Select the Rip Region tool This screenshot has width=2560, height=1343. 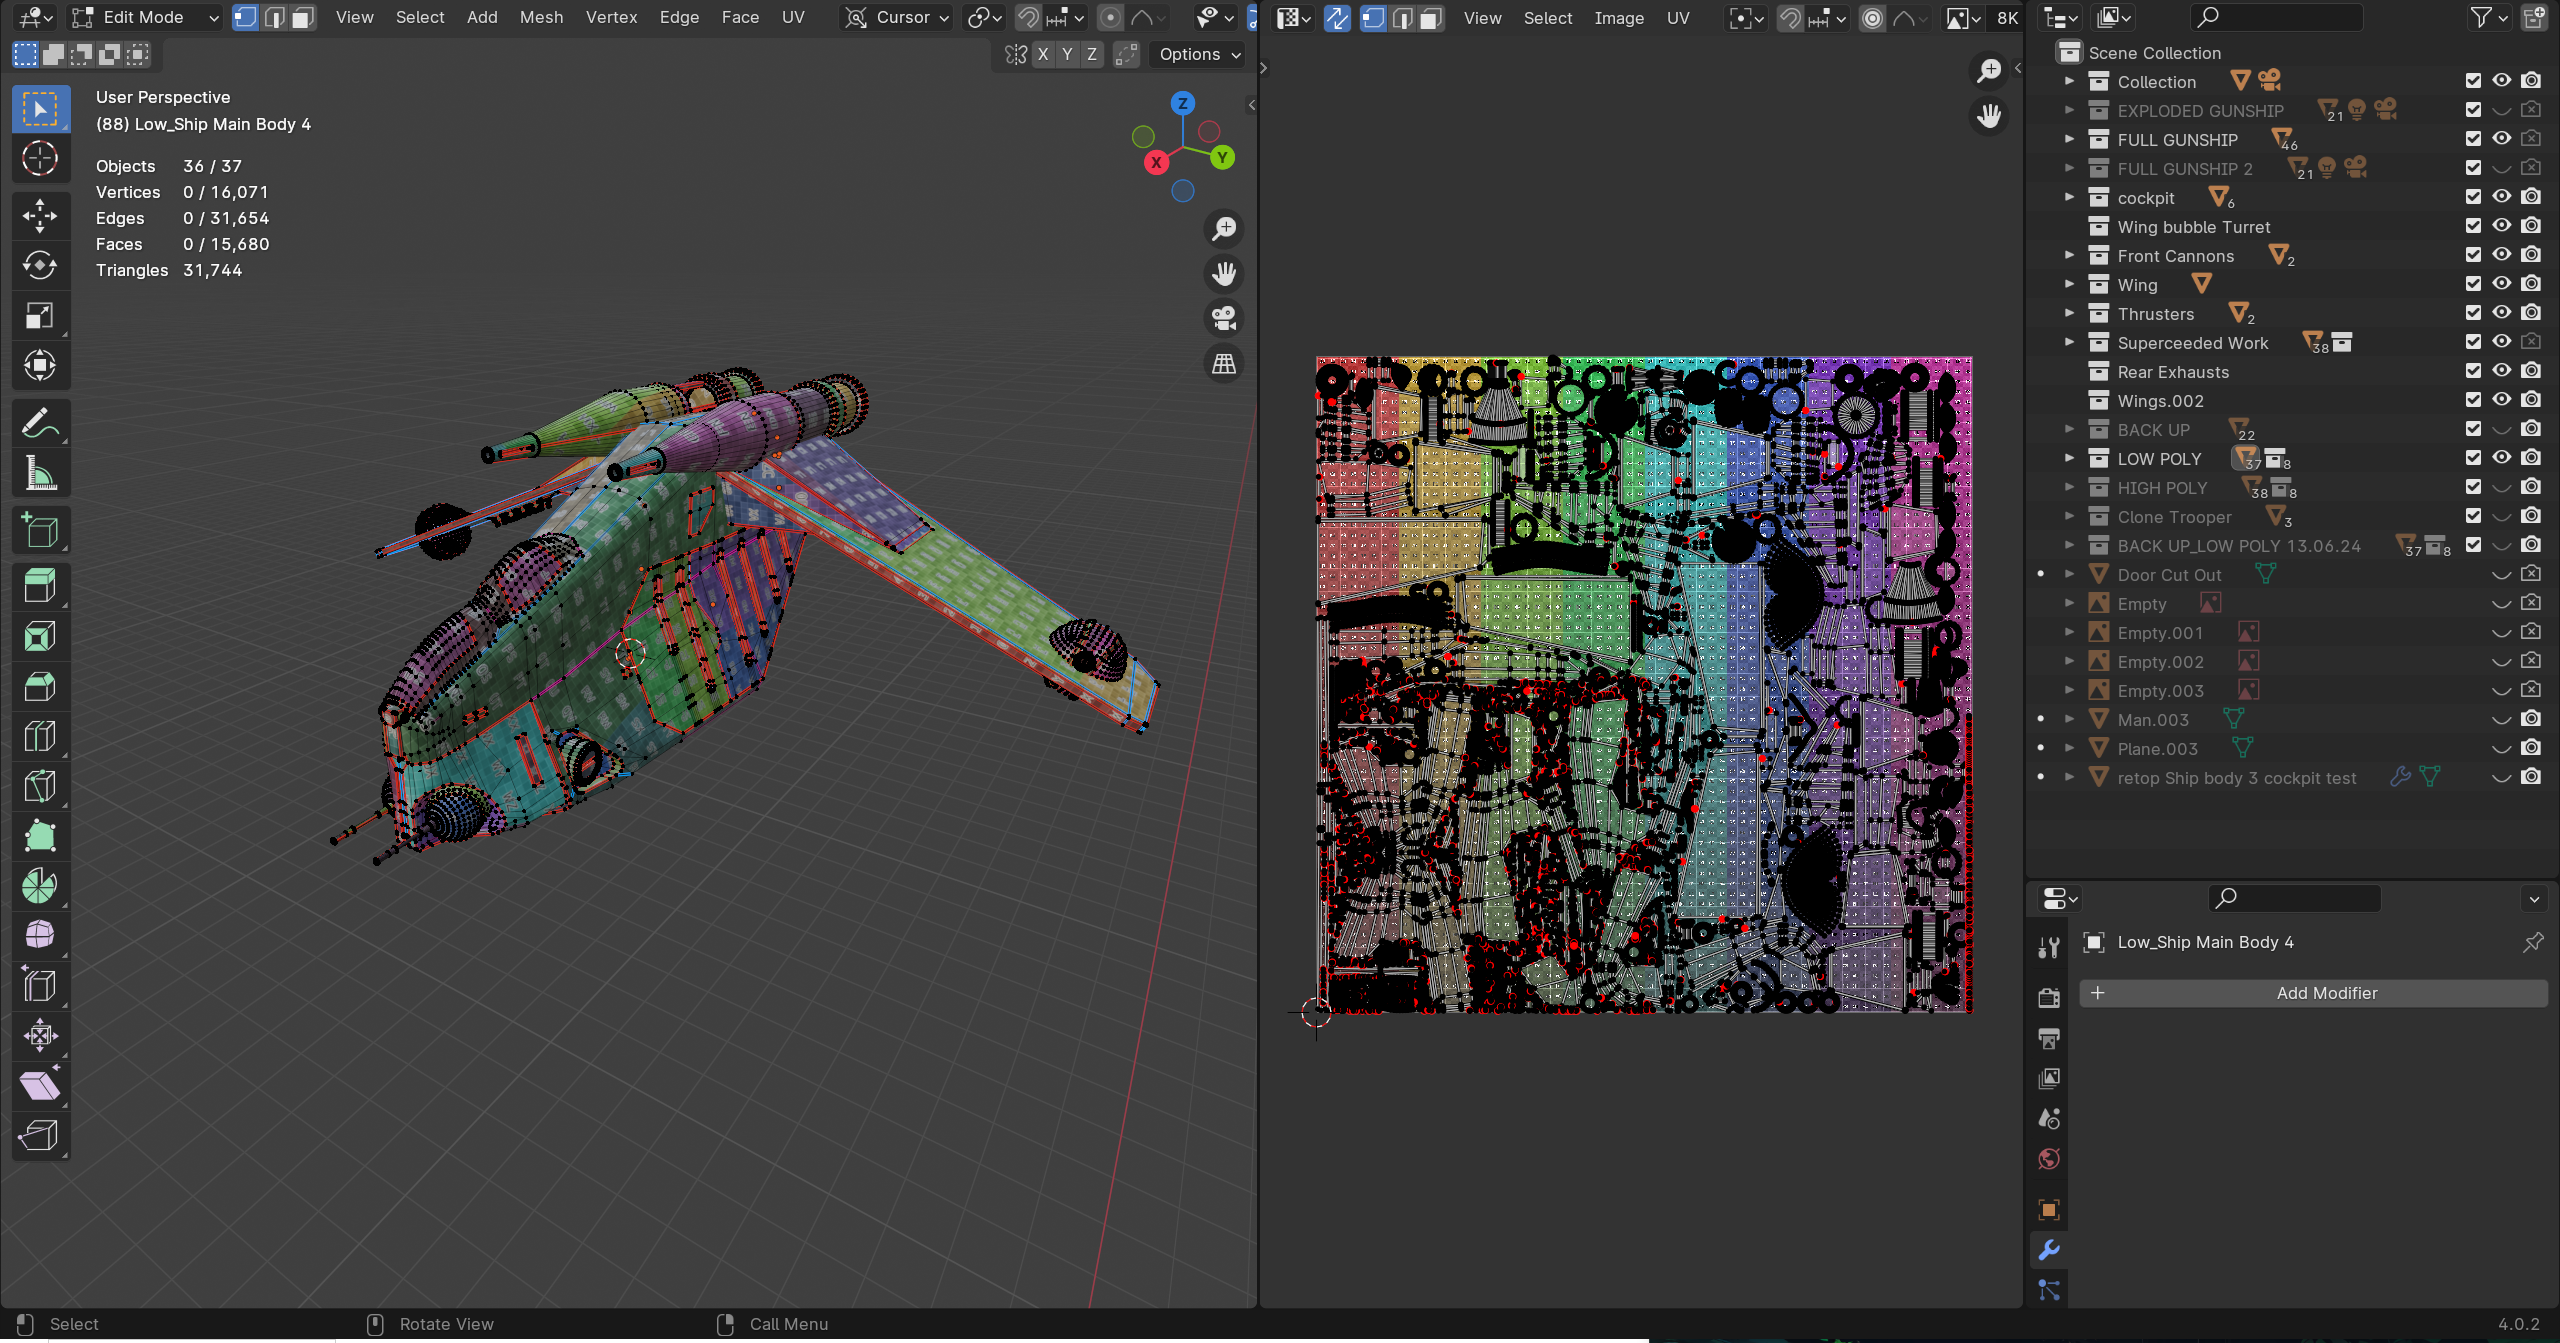tap(40, 1136)
